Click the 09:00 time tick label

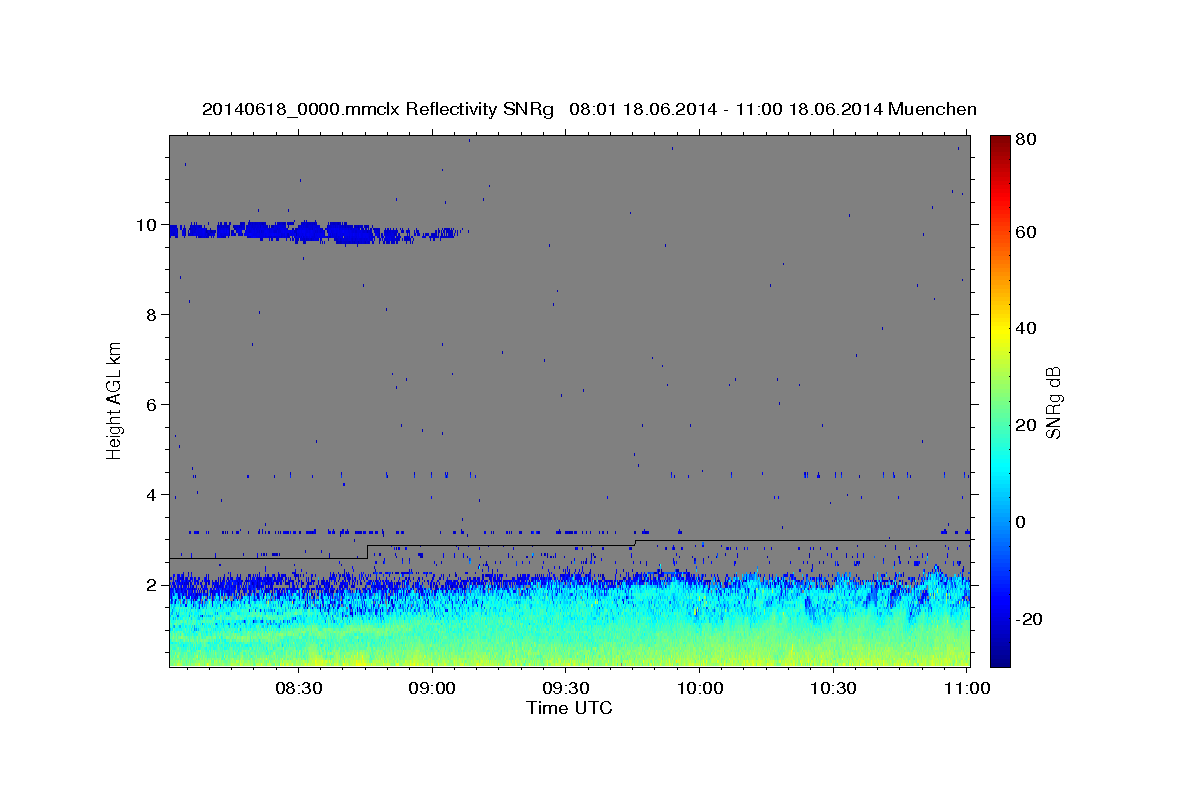click(x=432, y=688)
